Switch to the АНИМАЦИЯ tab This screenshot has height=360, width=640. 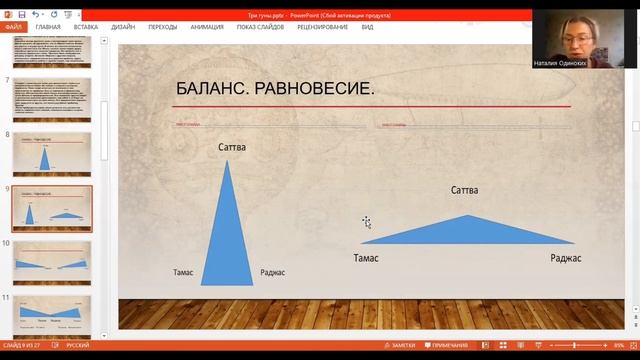(x=207, y=27)
